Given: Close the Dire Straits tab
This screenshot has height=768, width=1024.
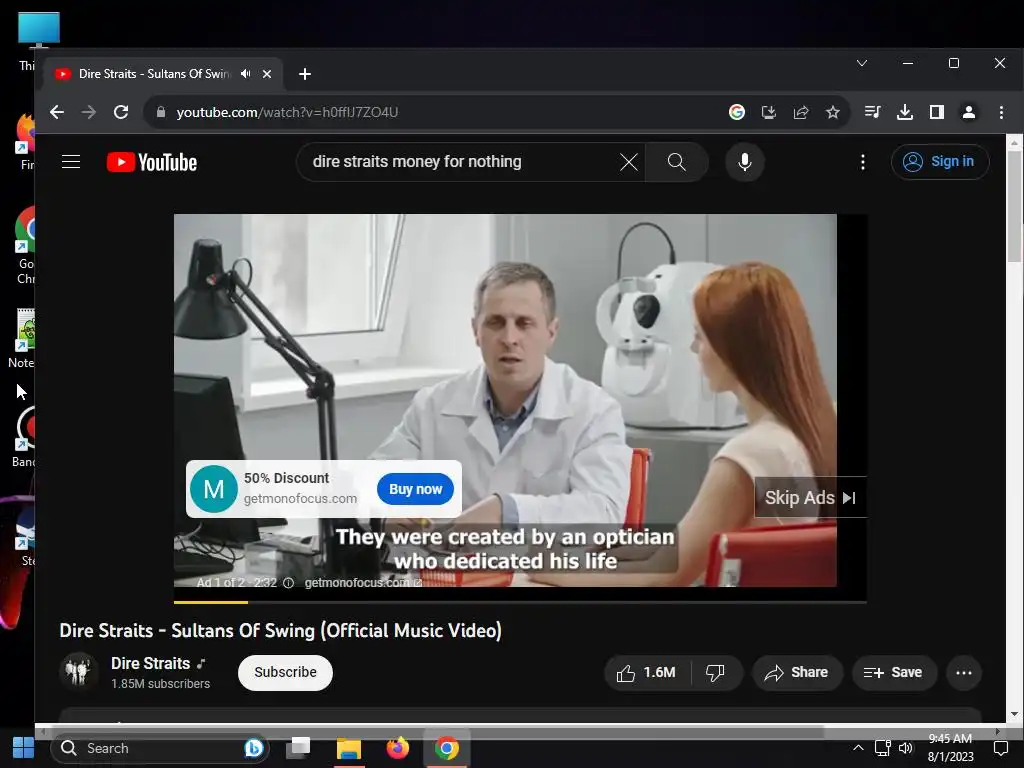Looking at the screenshot, I should tap(266, 74).
